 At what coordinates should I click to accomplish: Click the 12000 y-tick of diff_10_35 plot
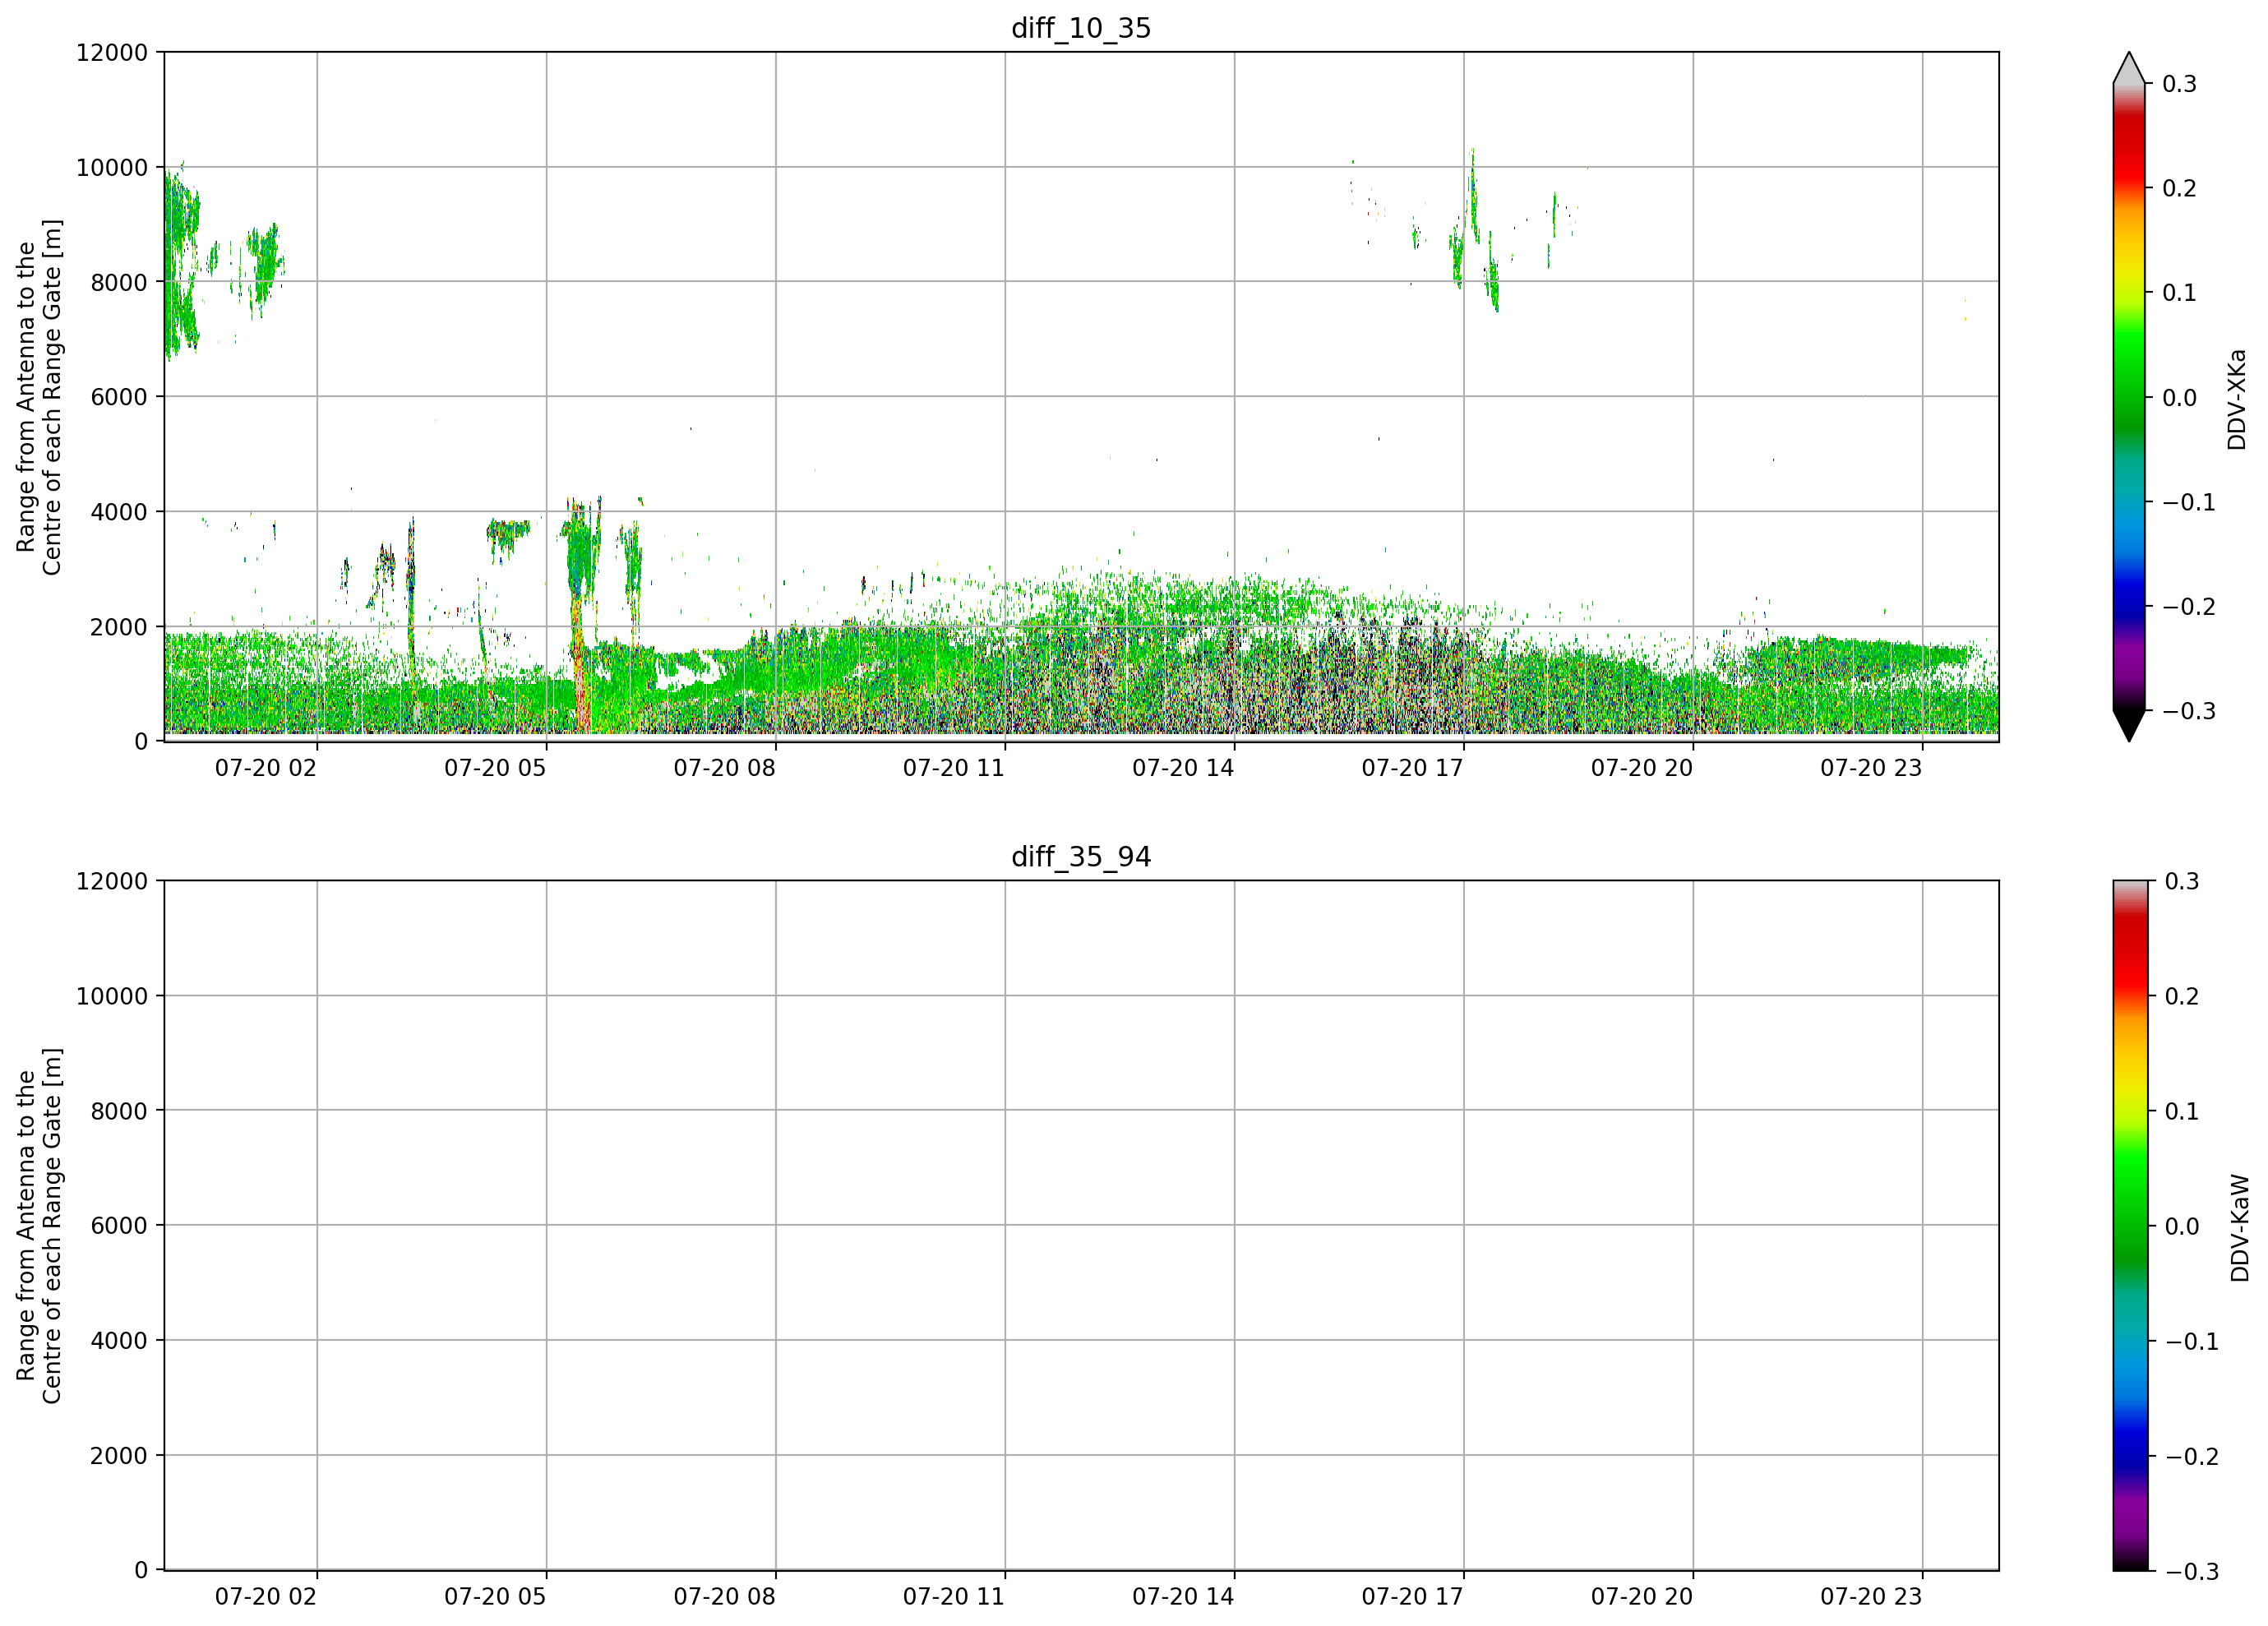tap(112, 53)
